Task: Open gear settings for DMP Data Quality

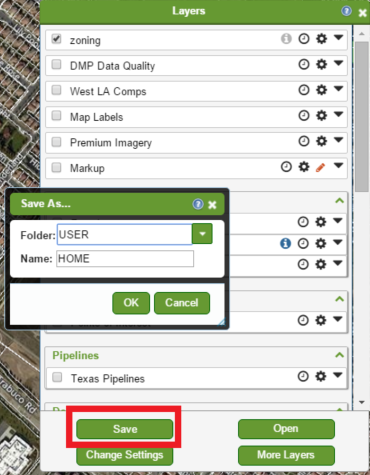Action: coord(321,64)
